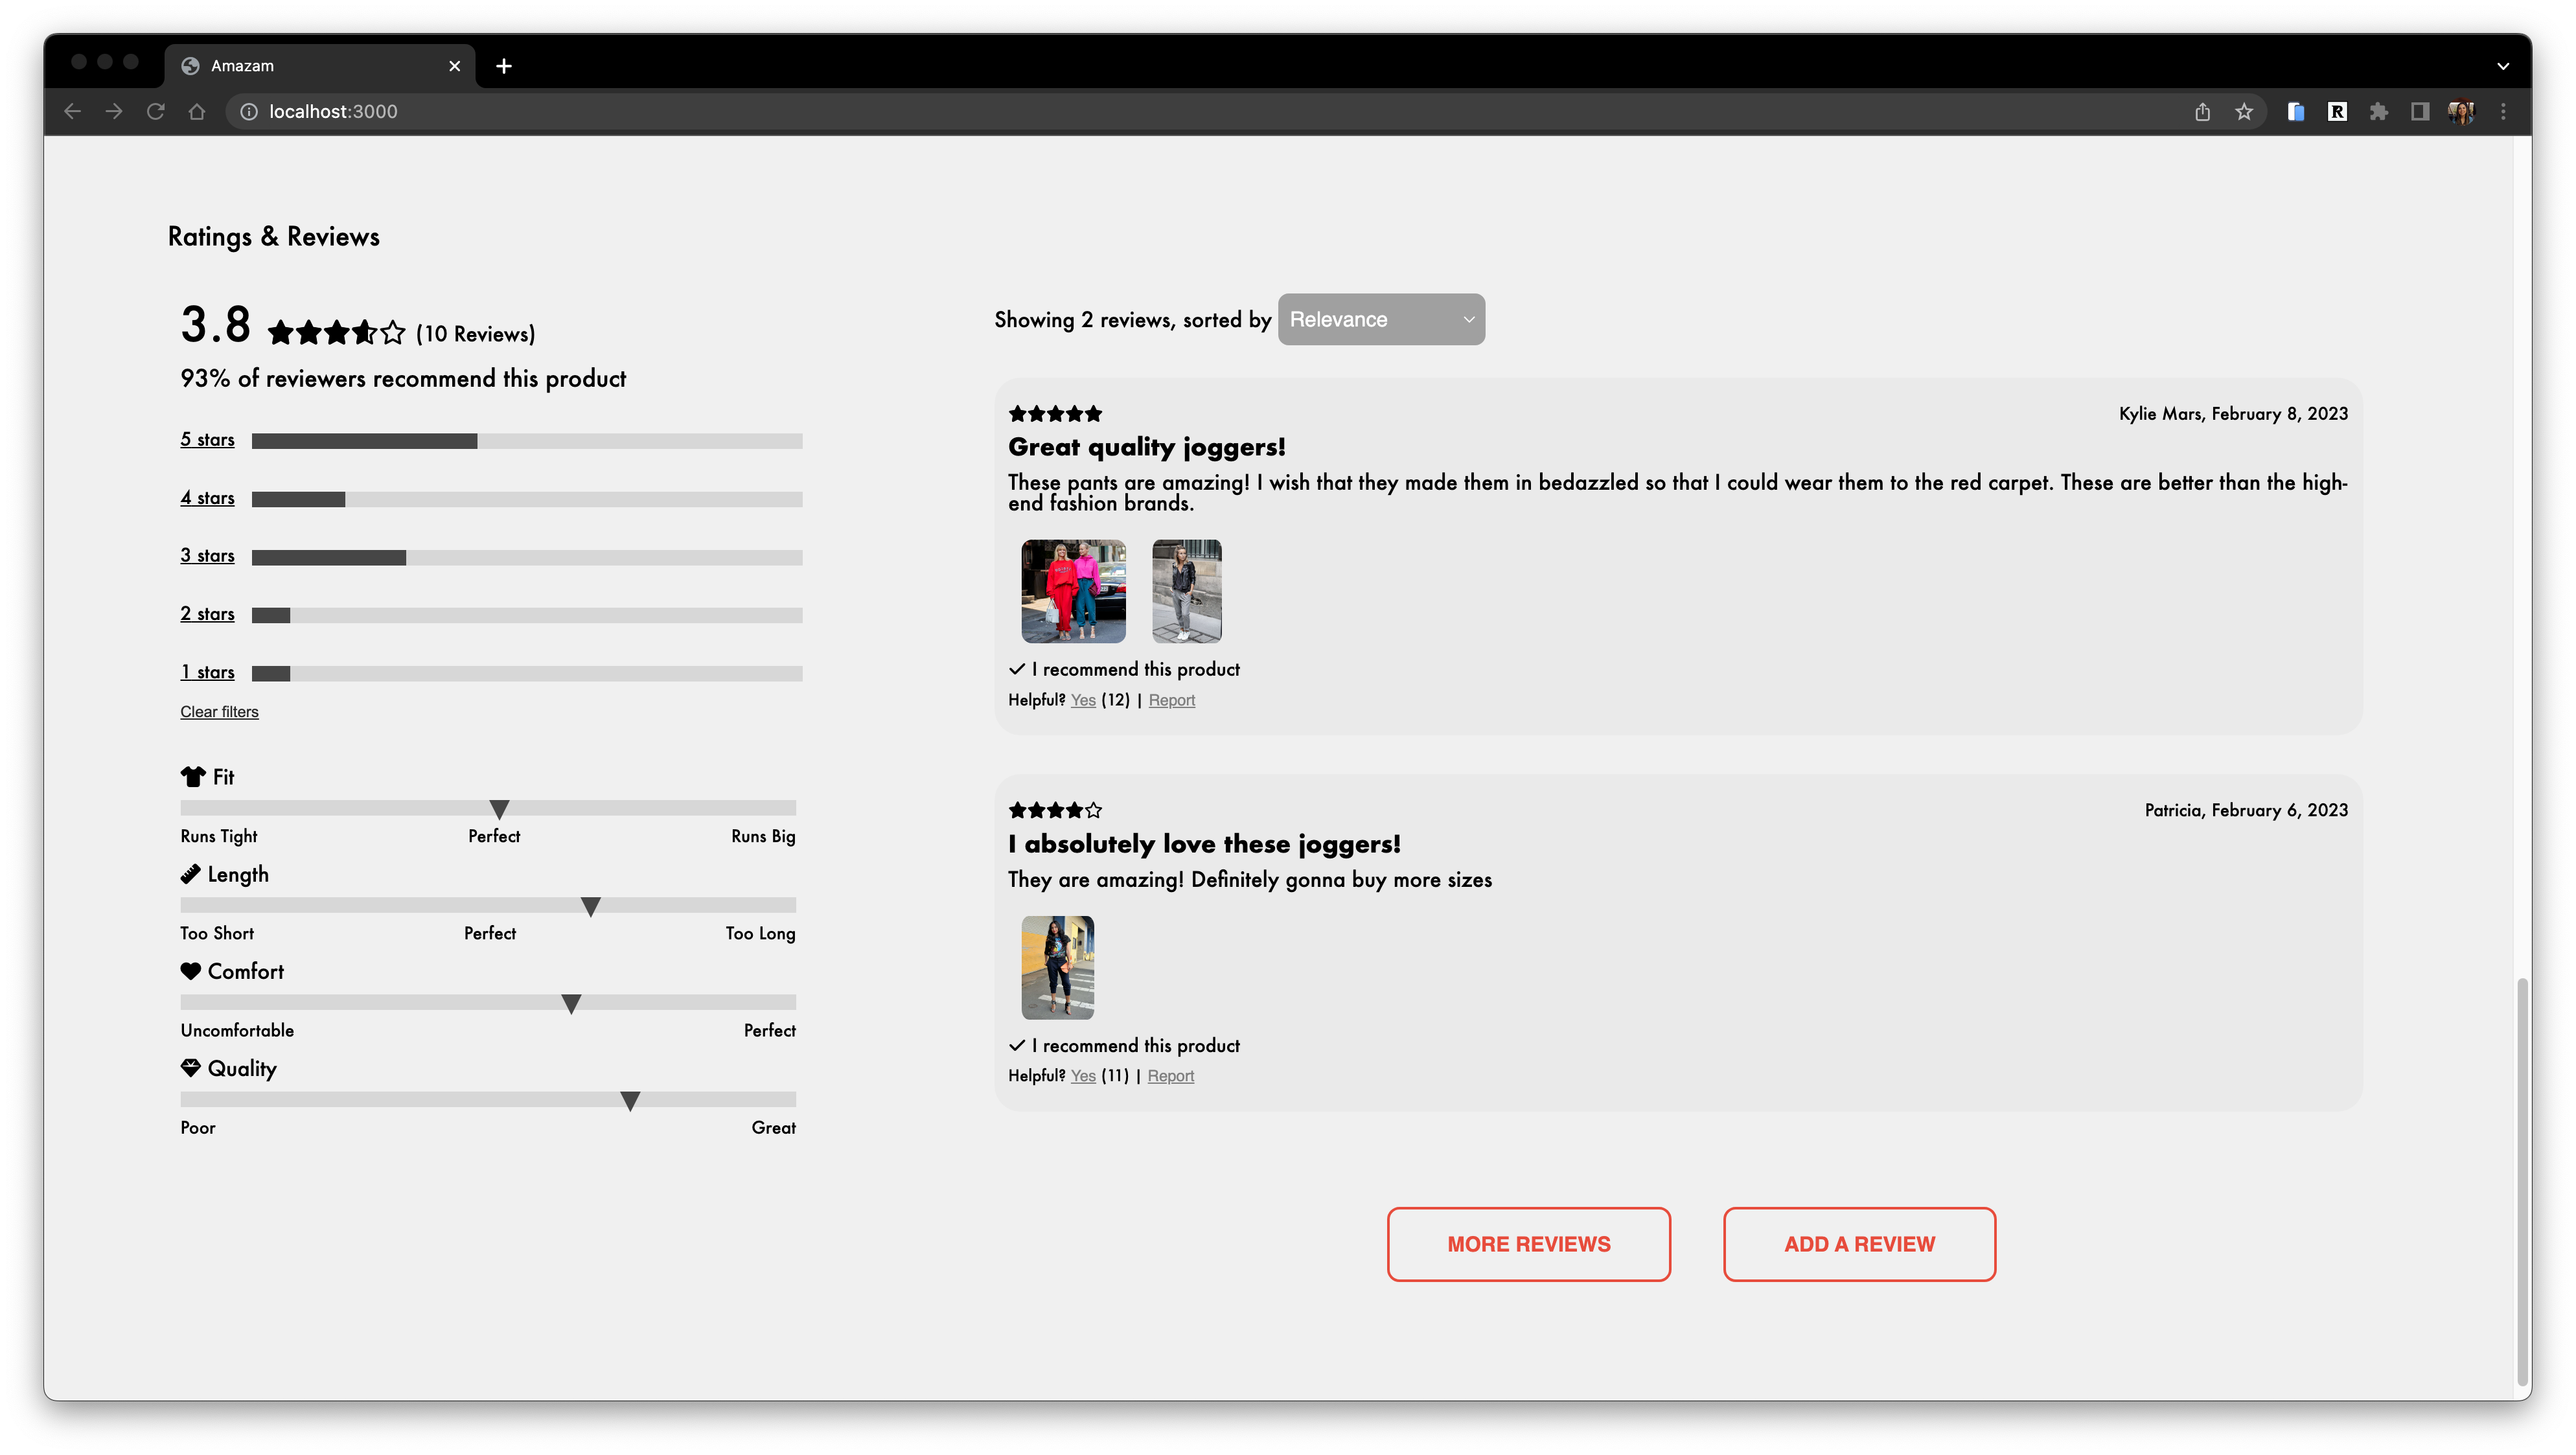Image resolution: width=2576 pixels, height=1455 pixels.
Task: Open the share page icon
Action: [2202, 111]
